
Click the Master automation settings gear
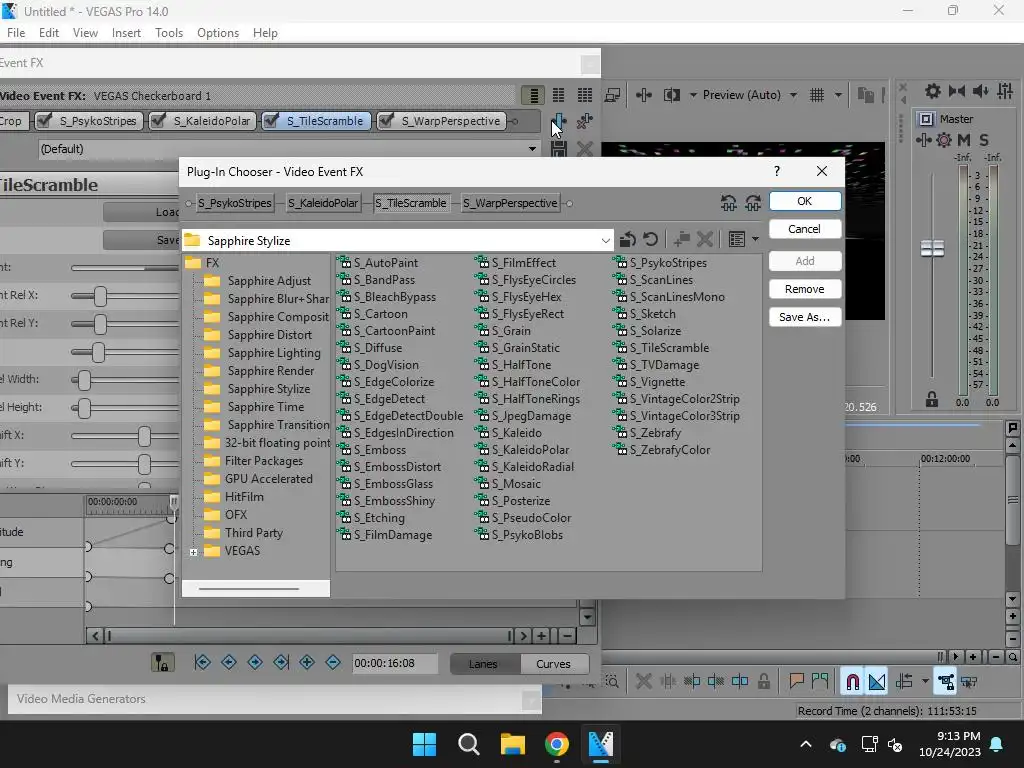[944, 140]
